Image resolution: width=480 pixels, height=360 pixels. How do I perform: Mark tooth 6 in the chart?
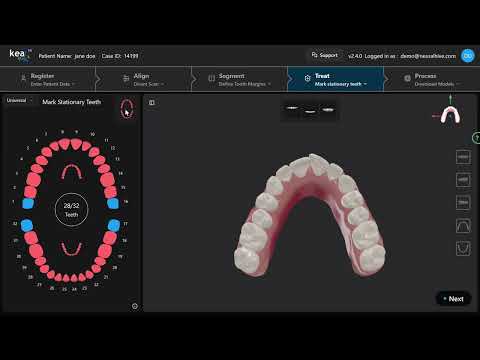tap(47, 152)
